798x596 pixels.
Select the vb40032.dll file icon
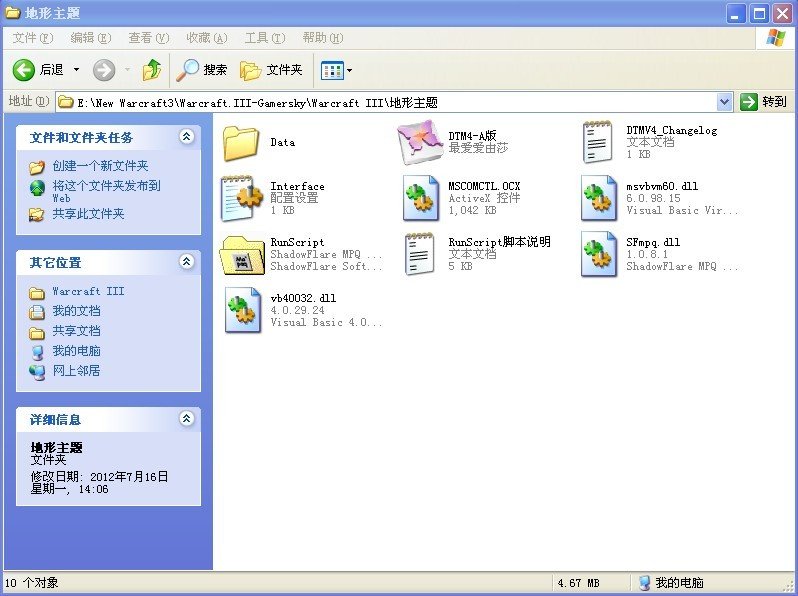241,310
